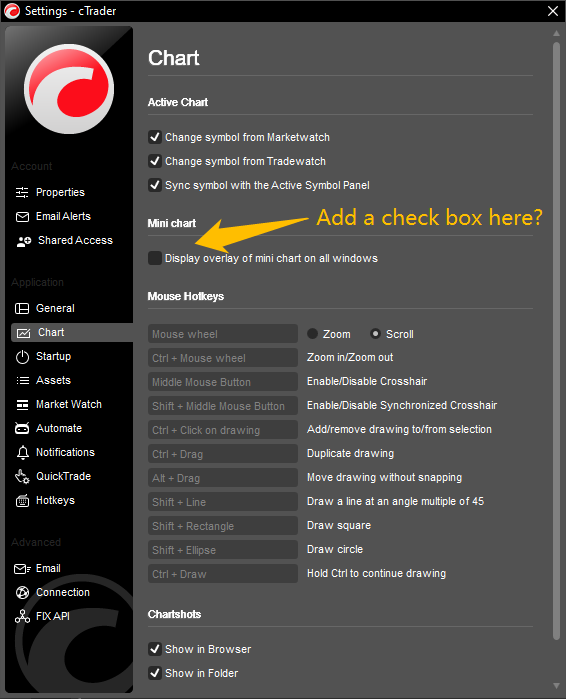Viewport: 566px width, 699px height.
Task: Click the Market Watch icon
Action: pos(22,405)
